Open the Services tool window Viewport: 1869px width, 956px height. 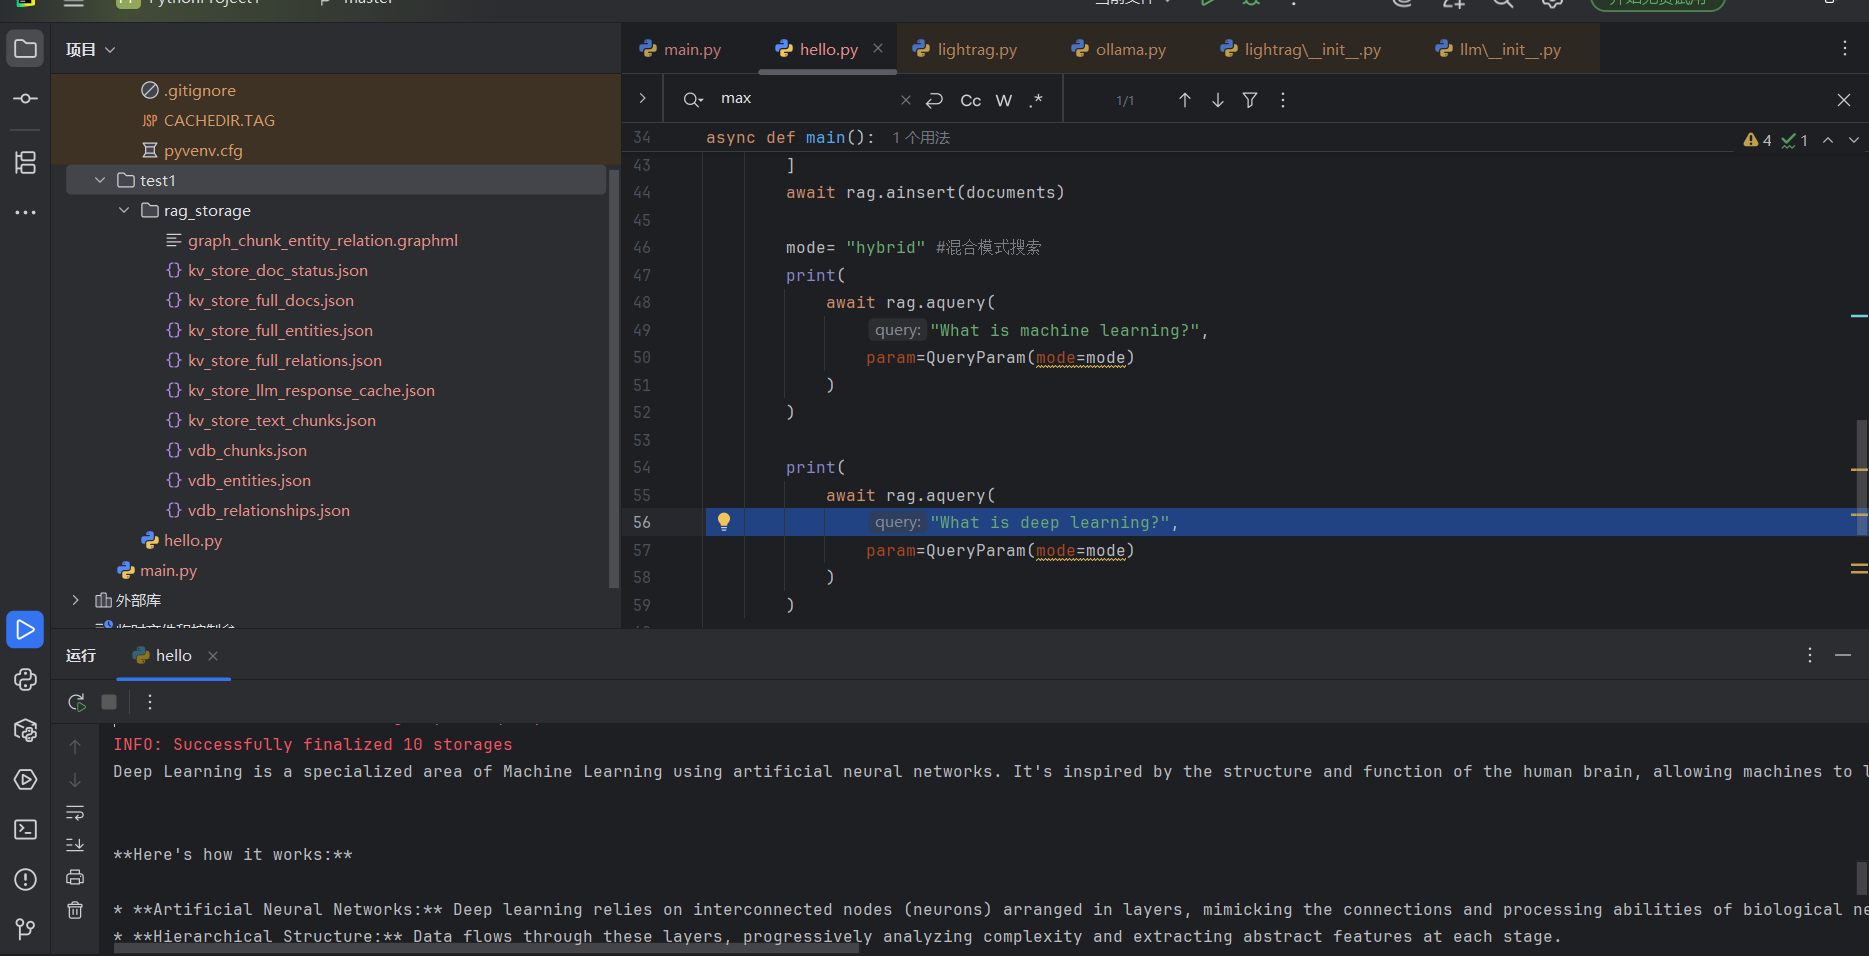[25, 780]
